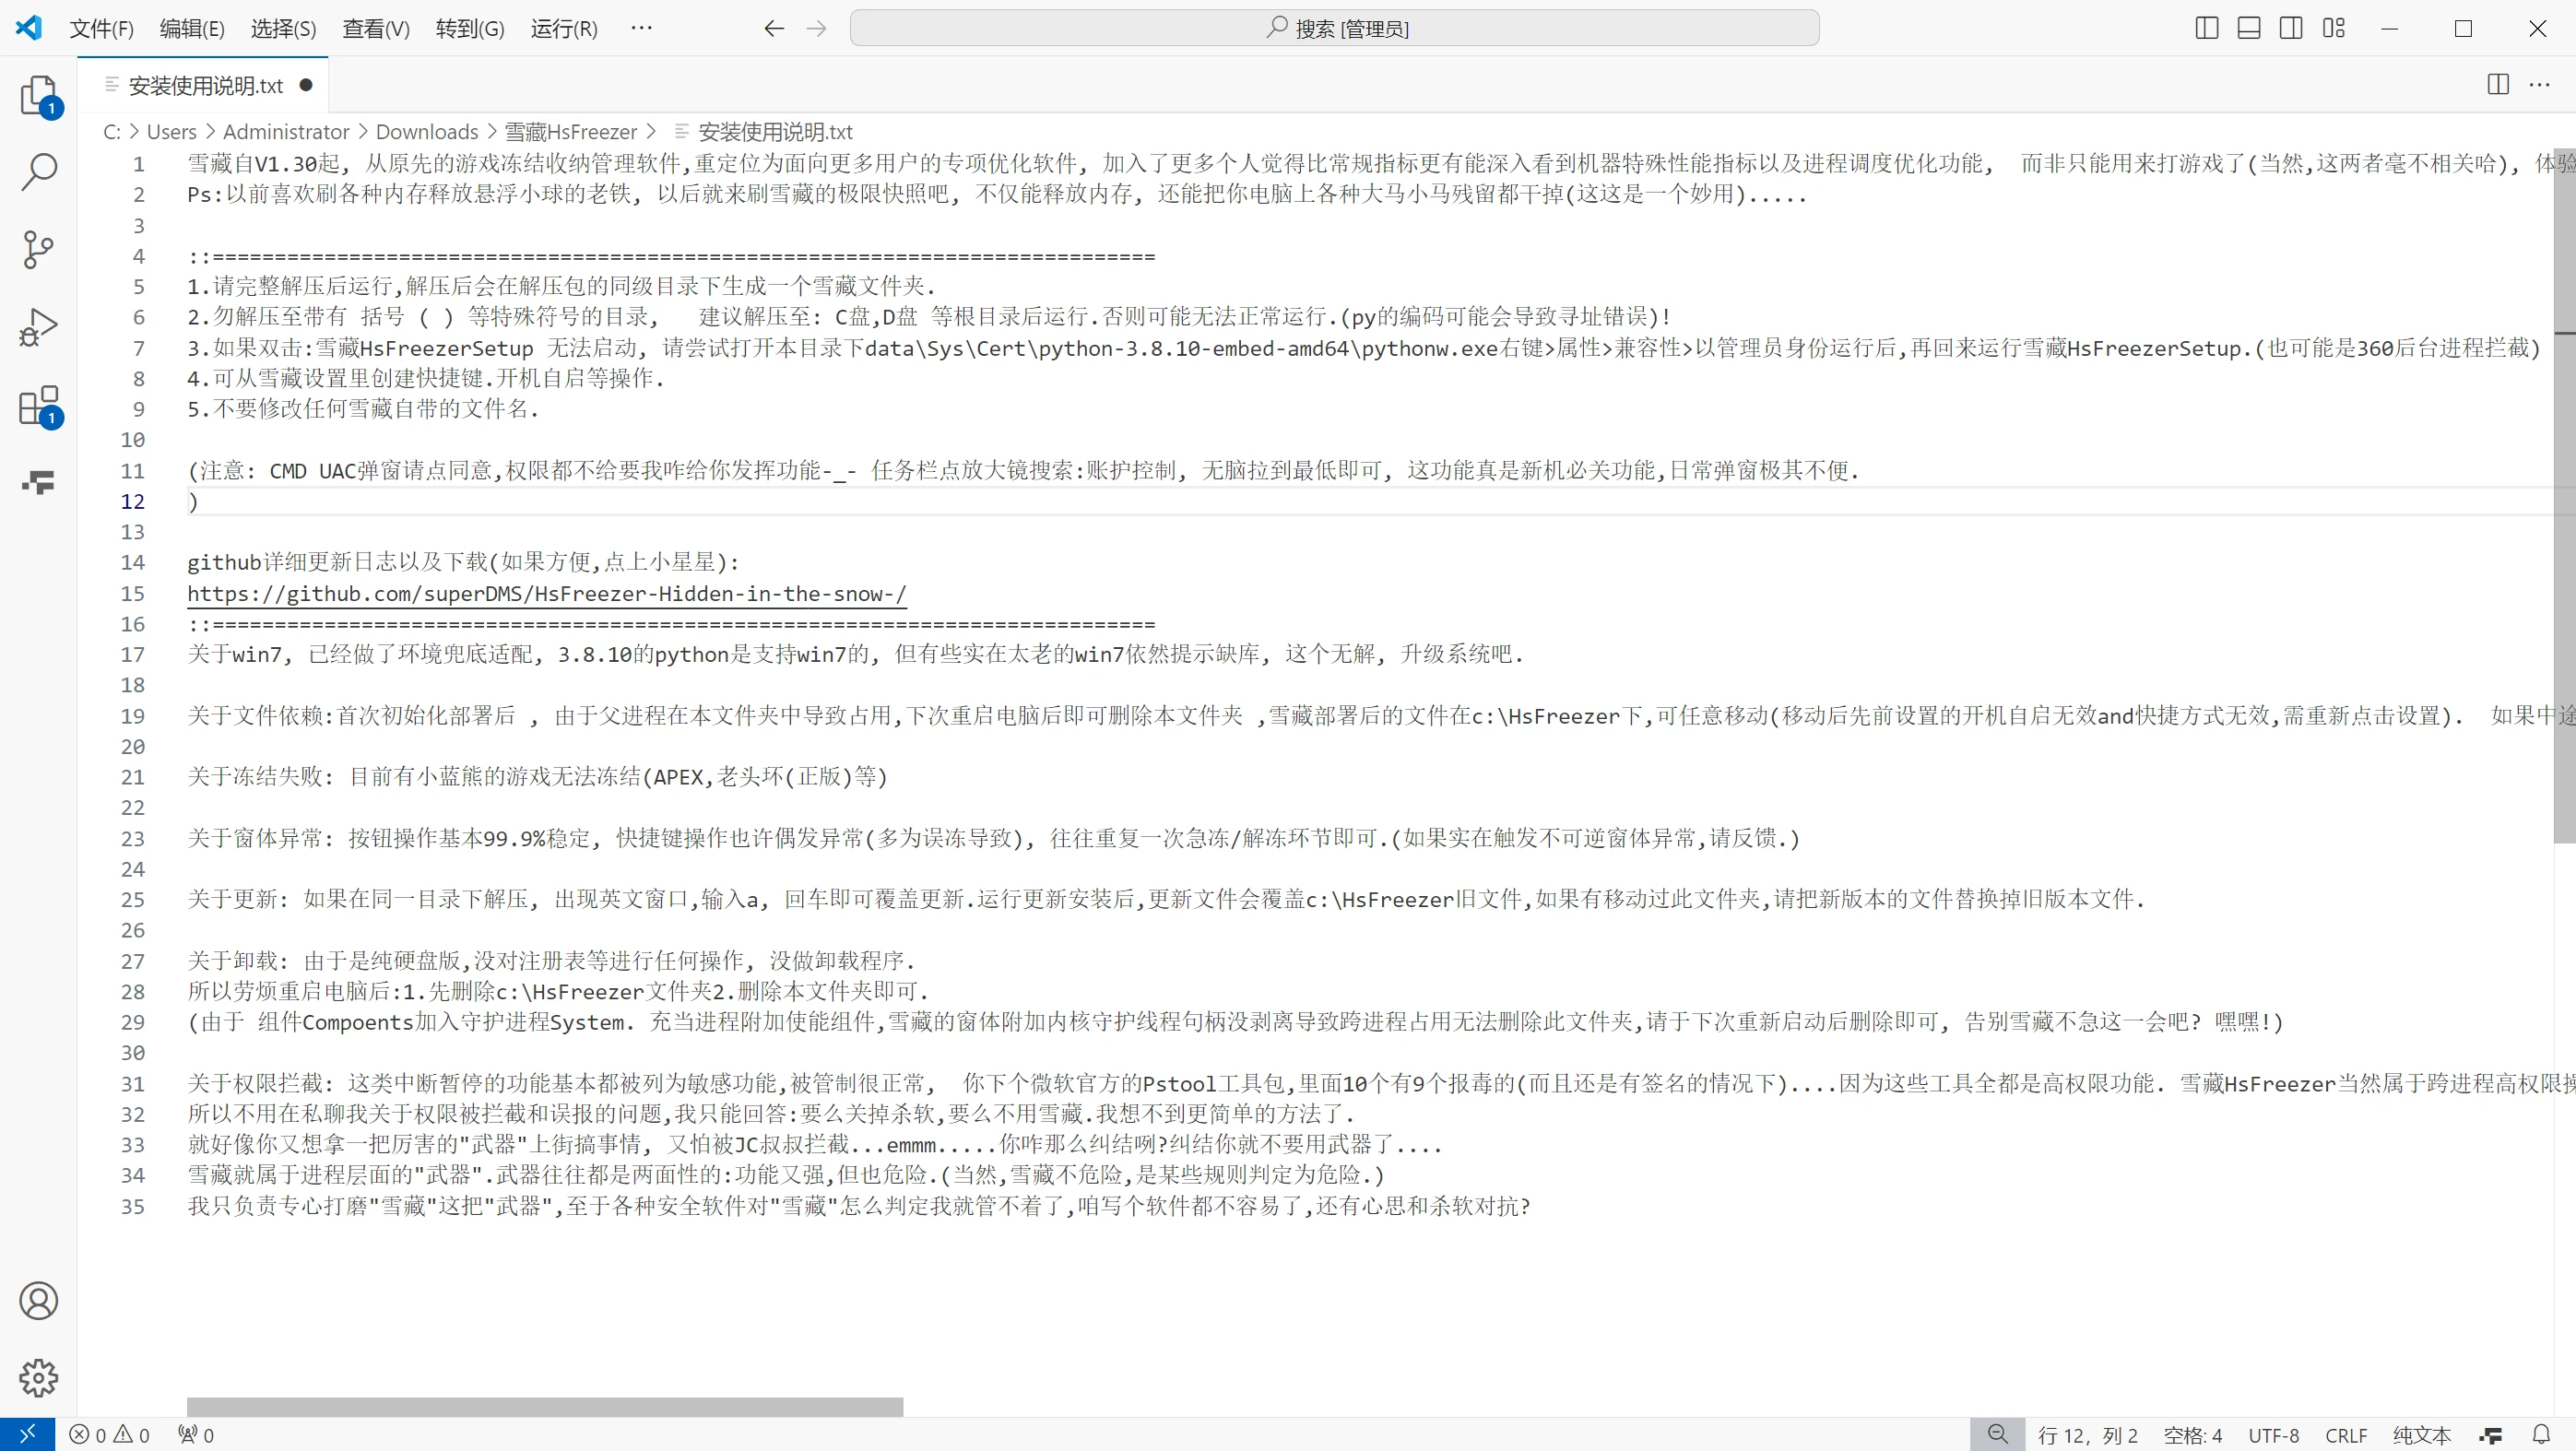The width and height of the screenshot is (2576, 1451).
Task: Toggle the bottom panel layout icon
Action: point(2249,28)
